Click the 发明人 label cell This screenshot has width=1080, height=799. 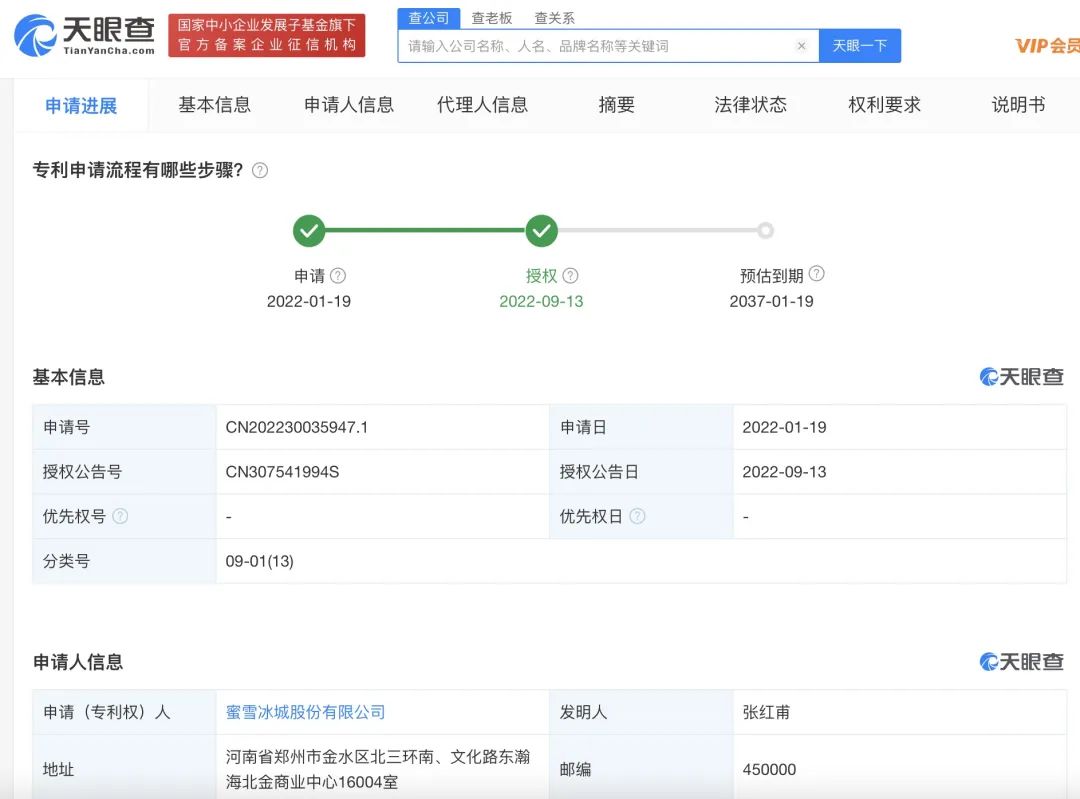(x=641, y=712)
